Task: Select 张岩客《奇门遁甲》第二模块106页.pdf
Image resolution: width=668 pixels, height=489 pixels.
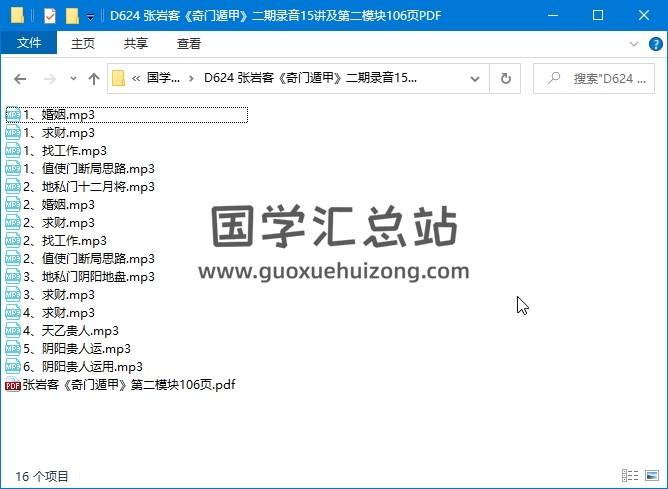Action: pyautogui.click(x=129, y=385)
